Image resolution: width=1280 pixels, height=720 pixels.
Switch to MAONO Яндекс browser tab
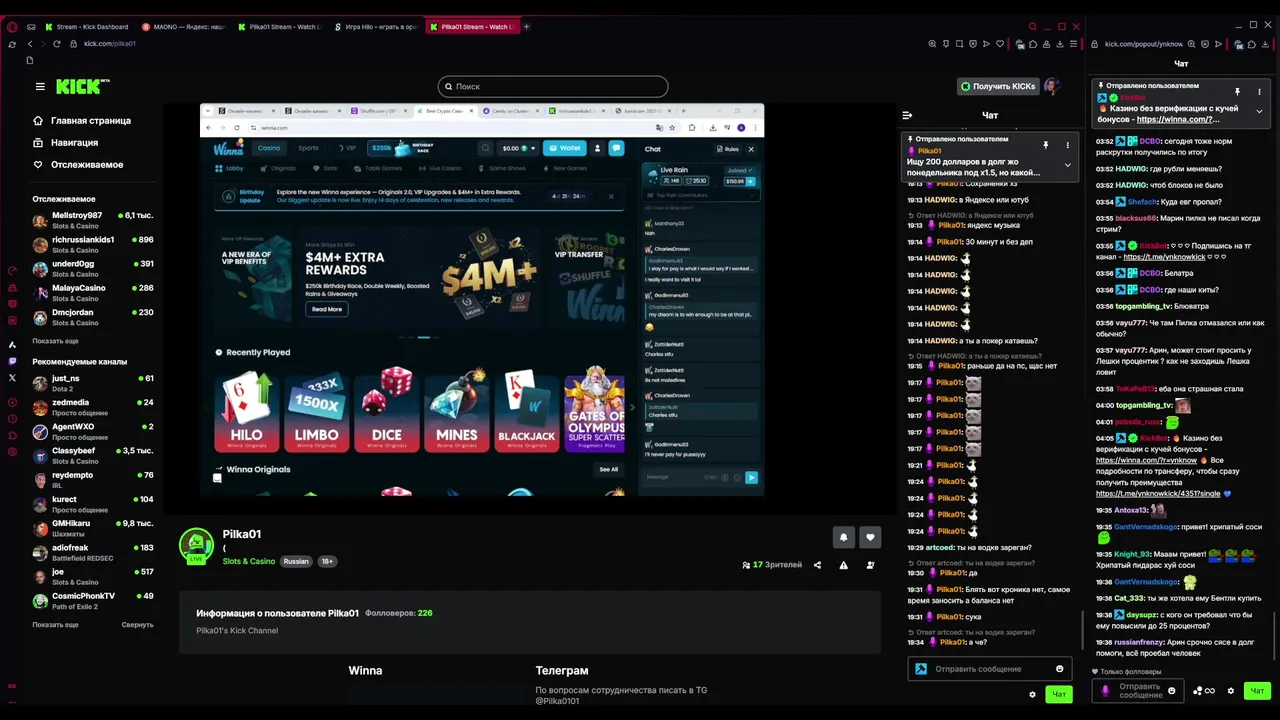click(x=184, y=27)
